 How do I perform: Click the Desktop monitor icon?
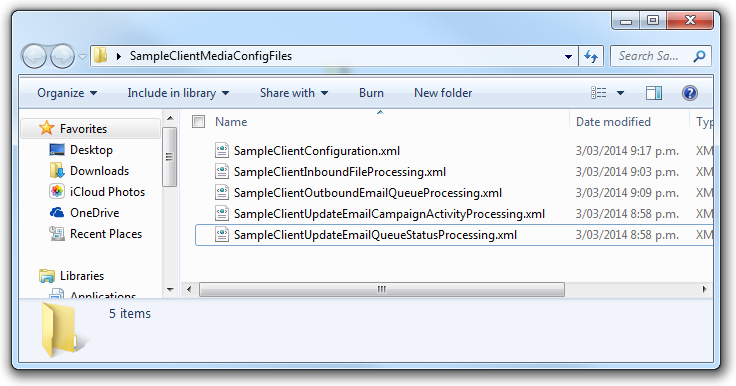point(57,150)
